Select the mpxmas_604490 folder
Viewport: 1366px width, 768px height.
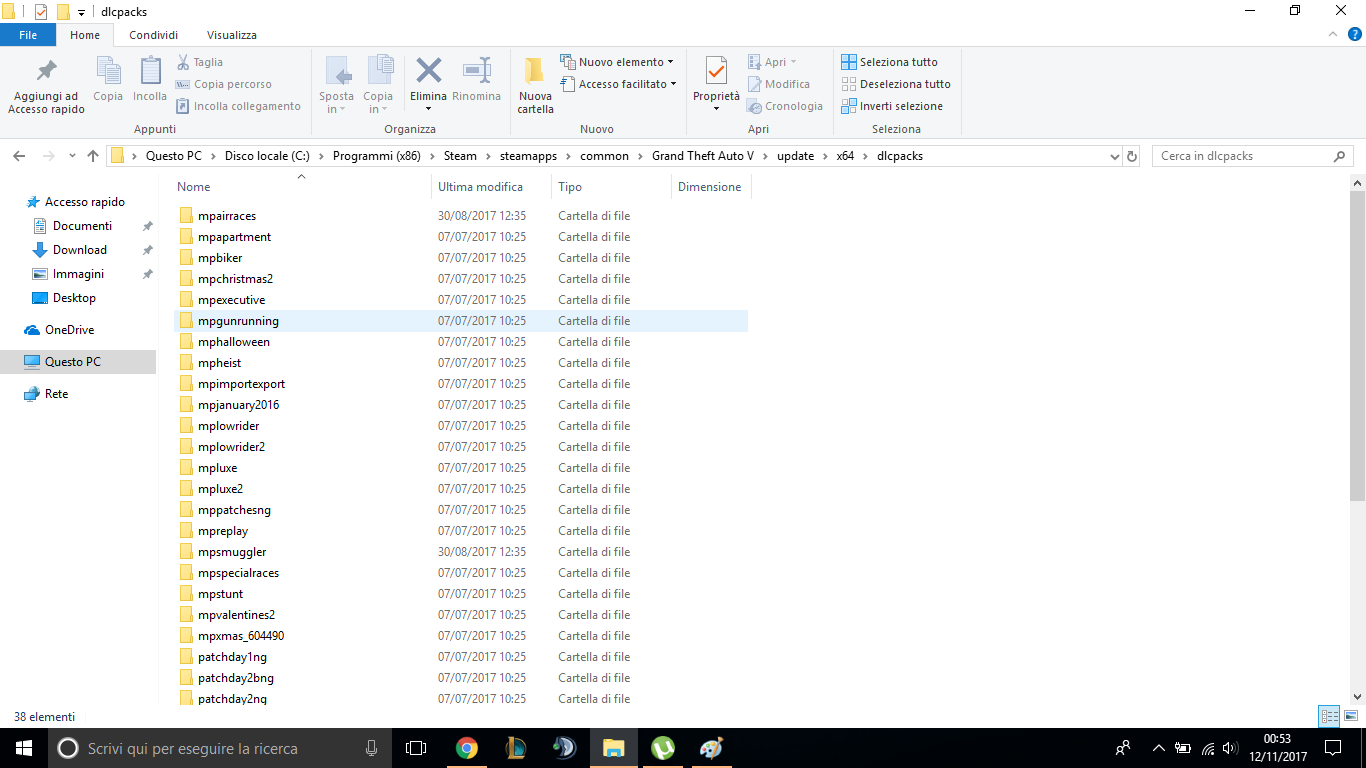coord(460,636)
